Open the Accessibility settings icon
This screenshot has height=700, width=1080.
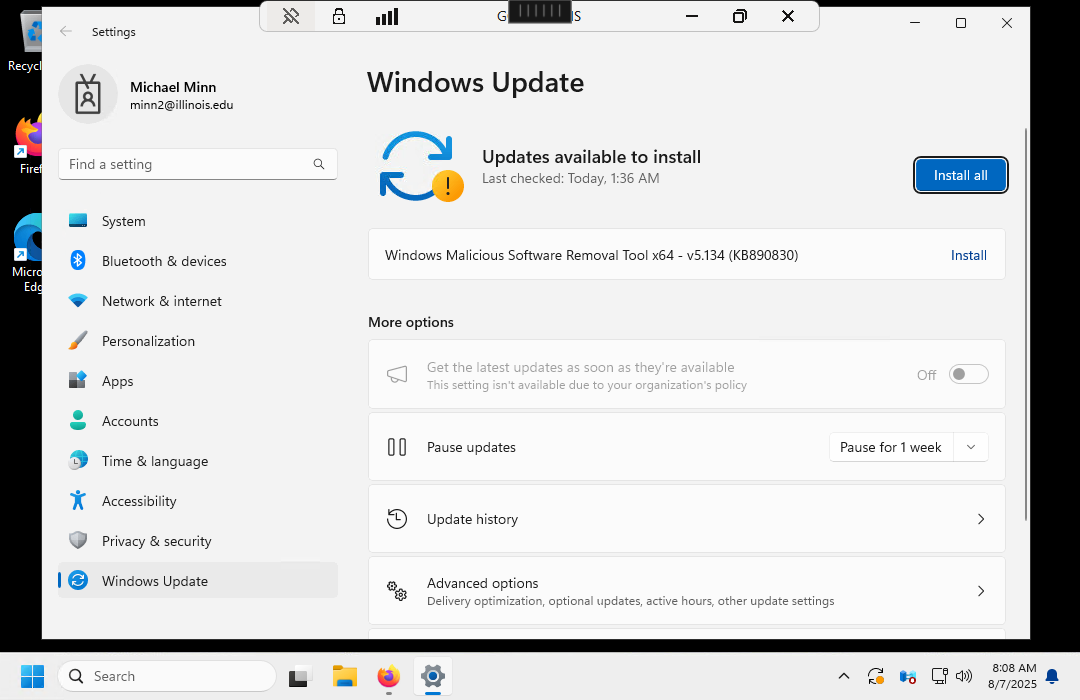coord(78,501)
